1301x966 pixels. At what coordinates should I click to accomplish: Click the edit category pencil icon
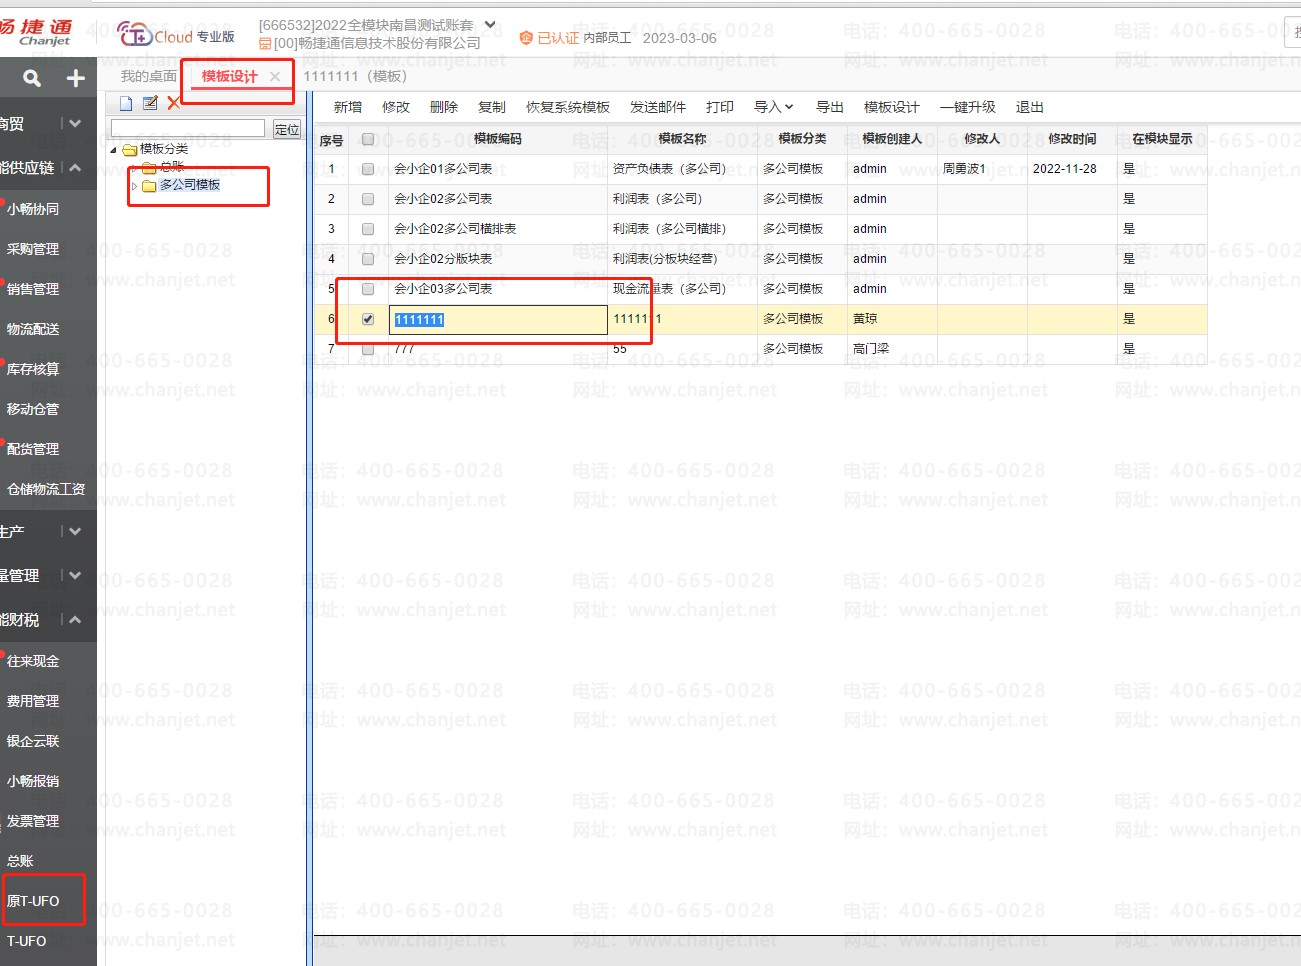[x=150, y=103]
